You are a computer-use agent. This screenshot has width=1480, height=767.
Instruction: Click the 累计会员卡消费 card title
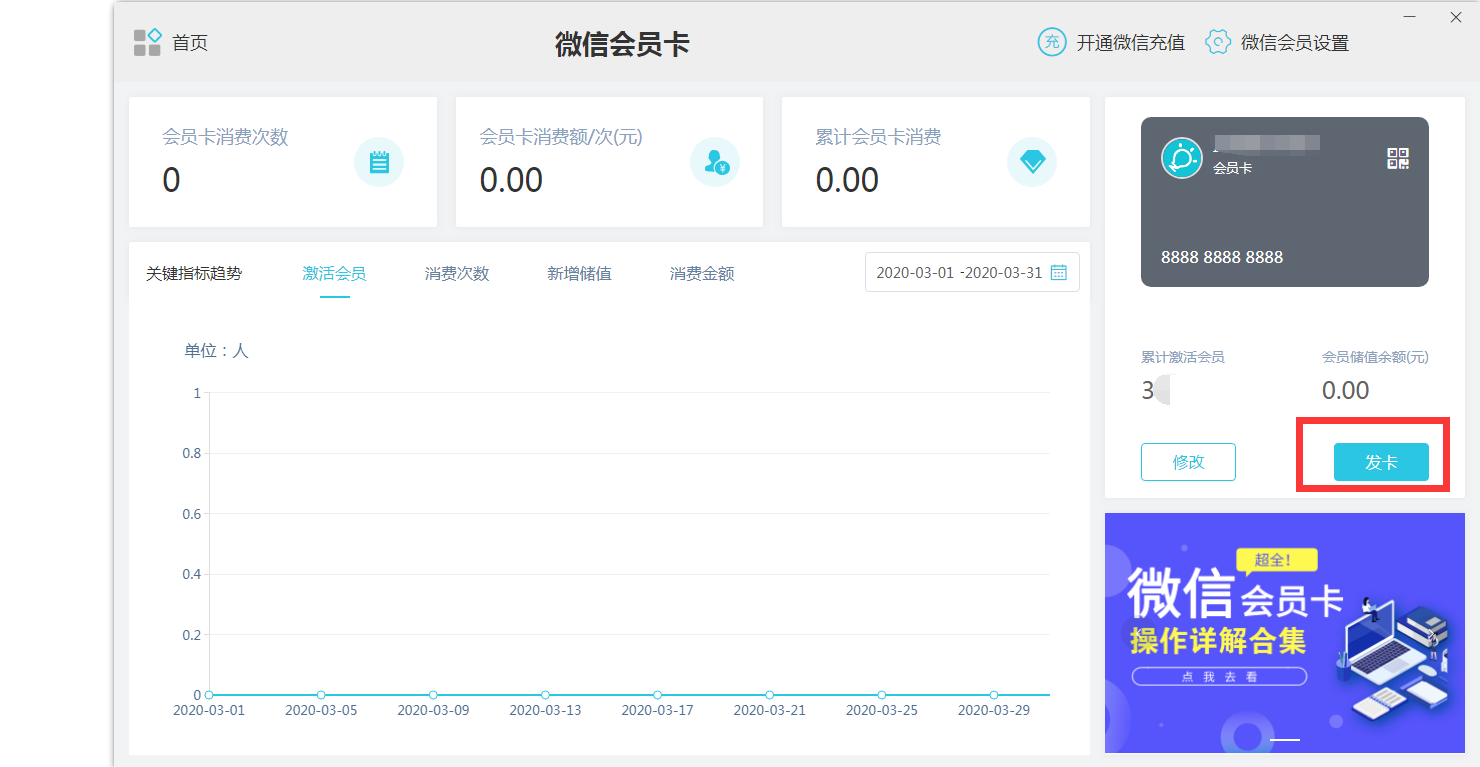(x=878, y=137)
